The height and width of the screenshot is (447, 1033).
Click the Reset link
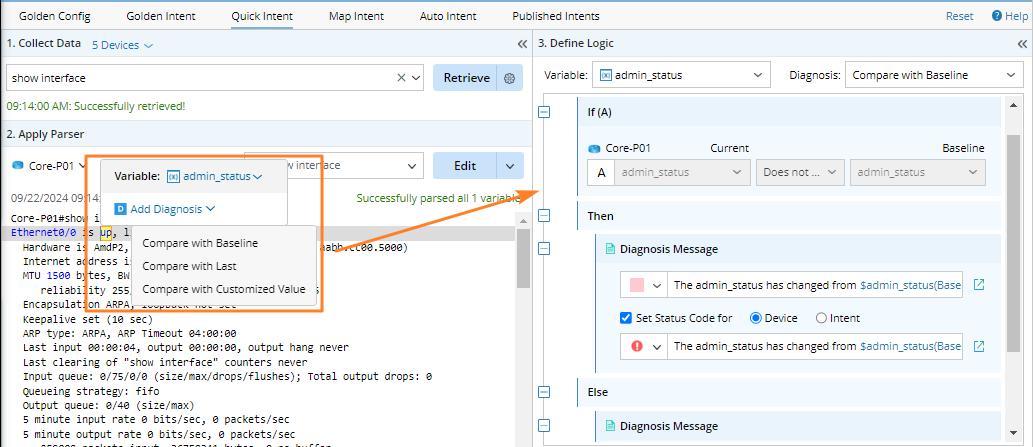(959, 16)
